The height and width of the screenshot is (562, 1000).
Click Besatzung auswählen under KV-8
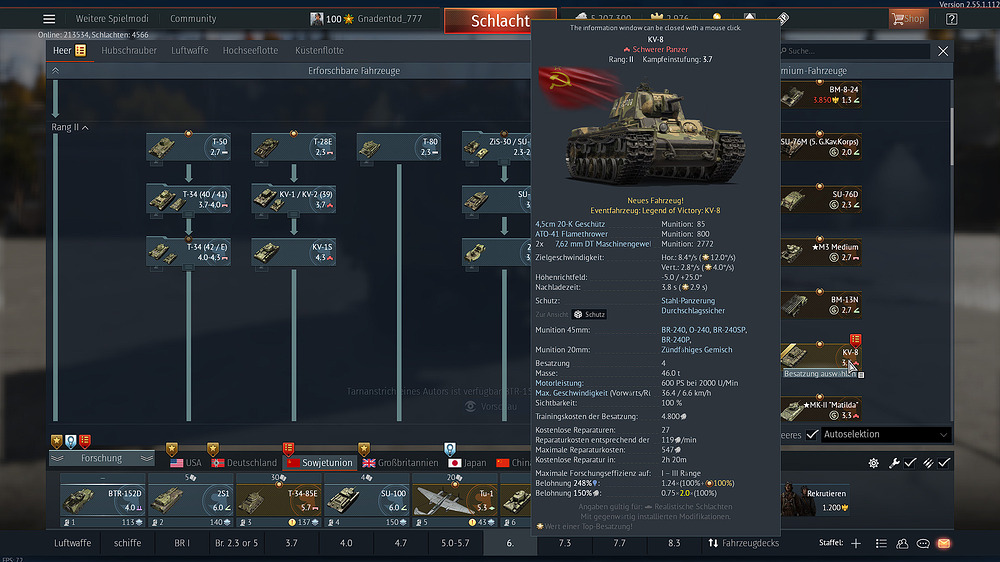click(820, 374)
